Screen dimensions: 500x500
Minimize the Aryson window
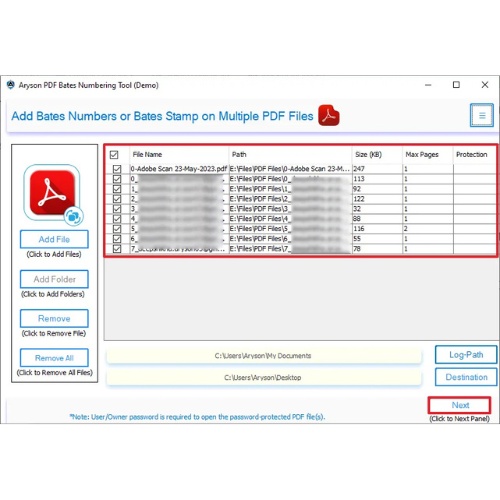tap(428, 85)
